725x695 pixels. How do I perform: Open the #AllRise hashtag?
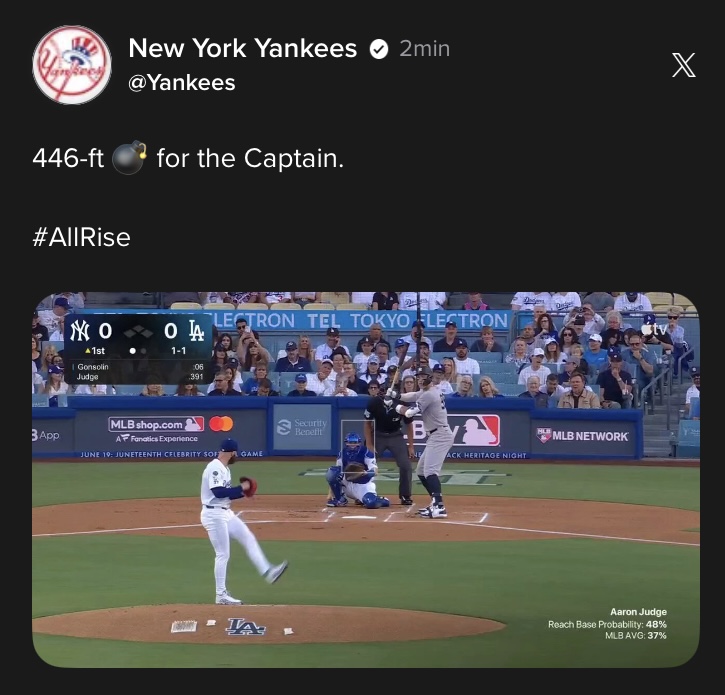pyautogui.click(x=82, y=237)
